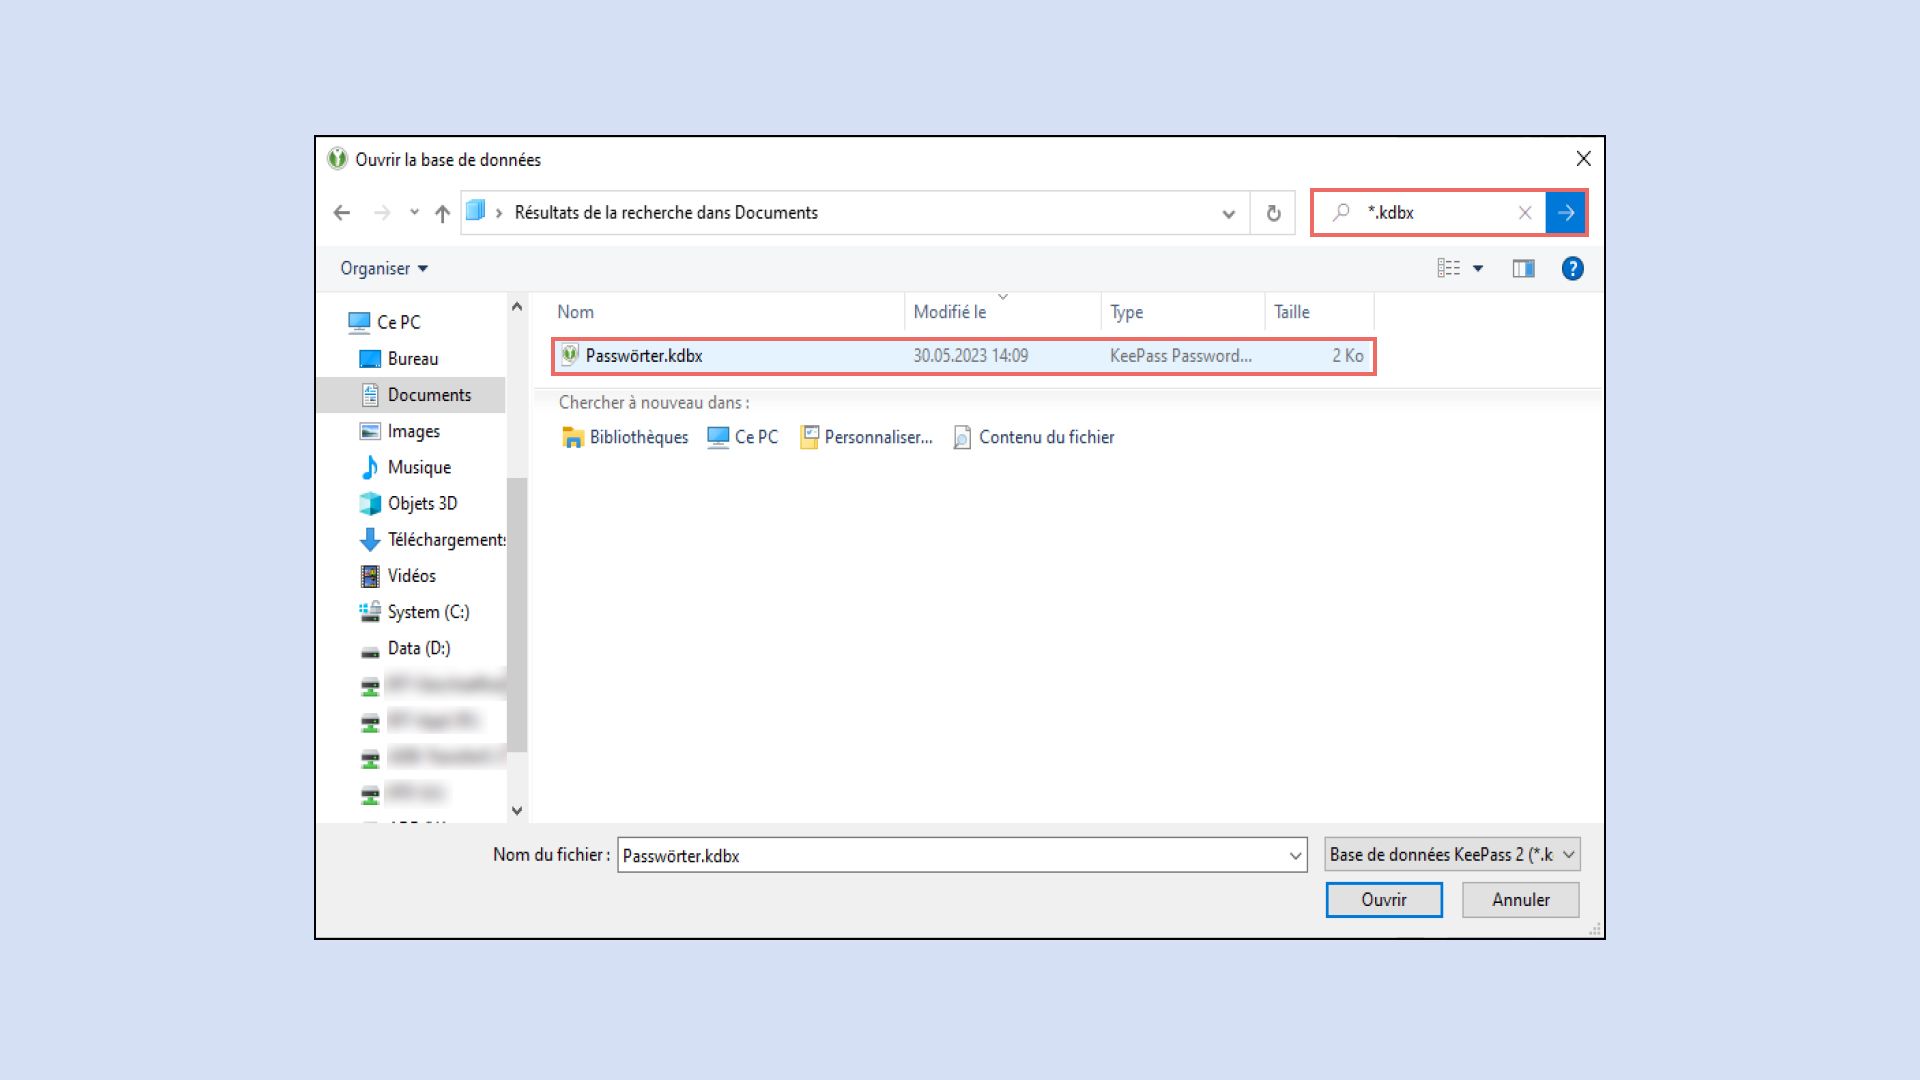Open the file type dropdown showing Base de données KeePass 2
1920x1080 pixels.
pos(1451,854)
